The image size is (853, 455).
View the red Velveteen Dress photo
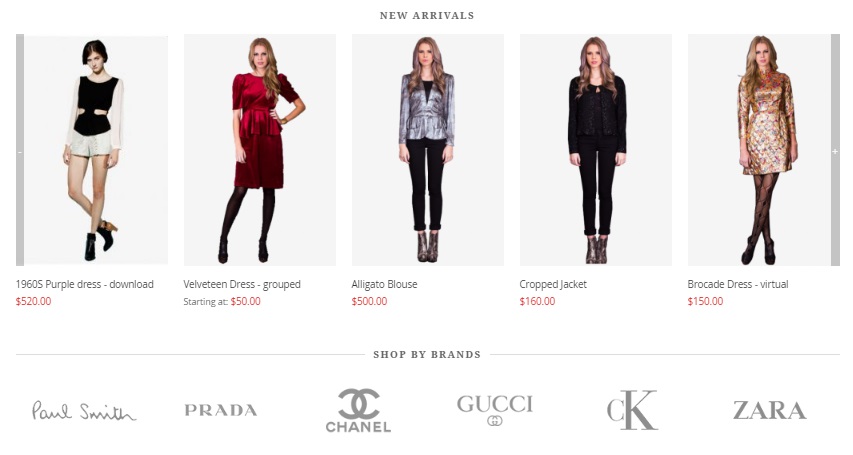pos(259,150)
